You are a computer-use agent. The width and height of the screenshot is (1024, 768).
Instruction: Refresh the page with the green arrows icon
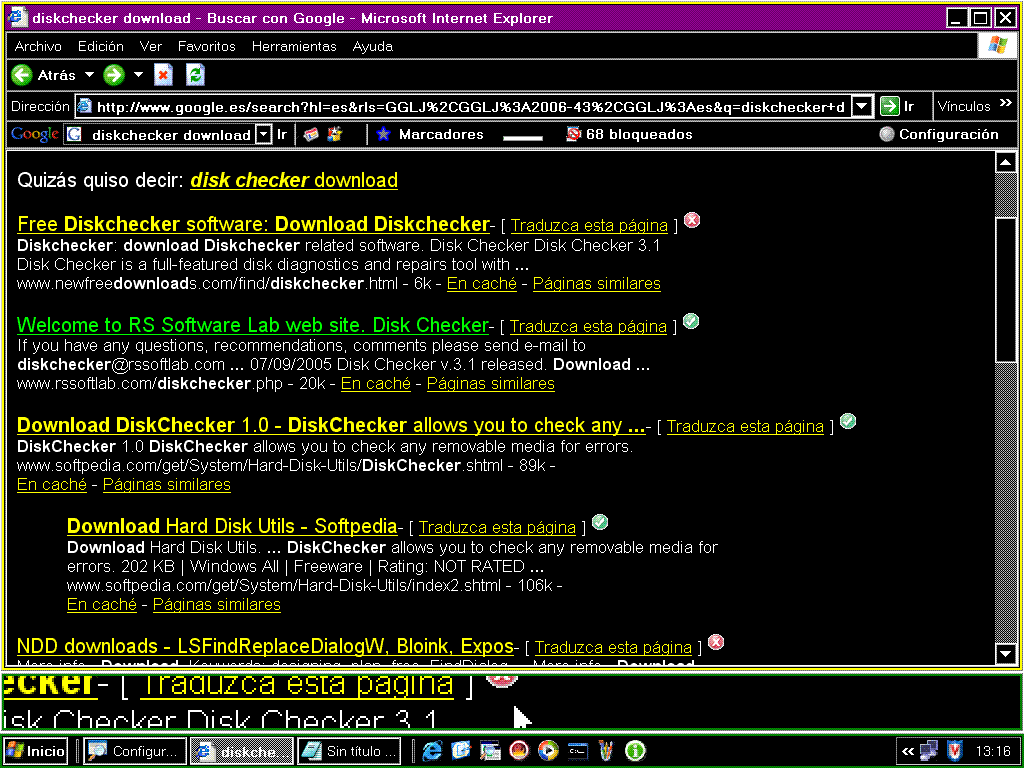(195, 75)
